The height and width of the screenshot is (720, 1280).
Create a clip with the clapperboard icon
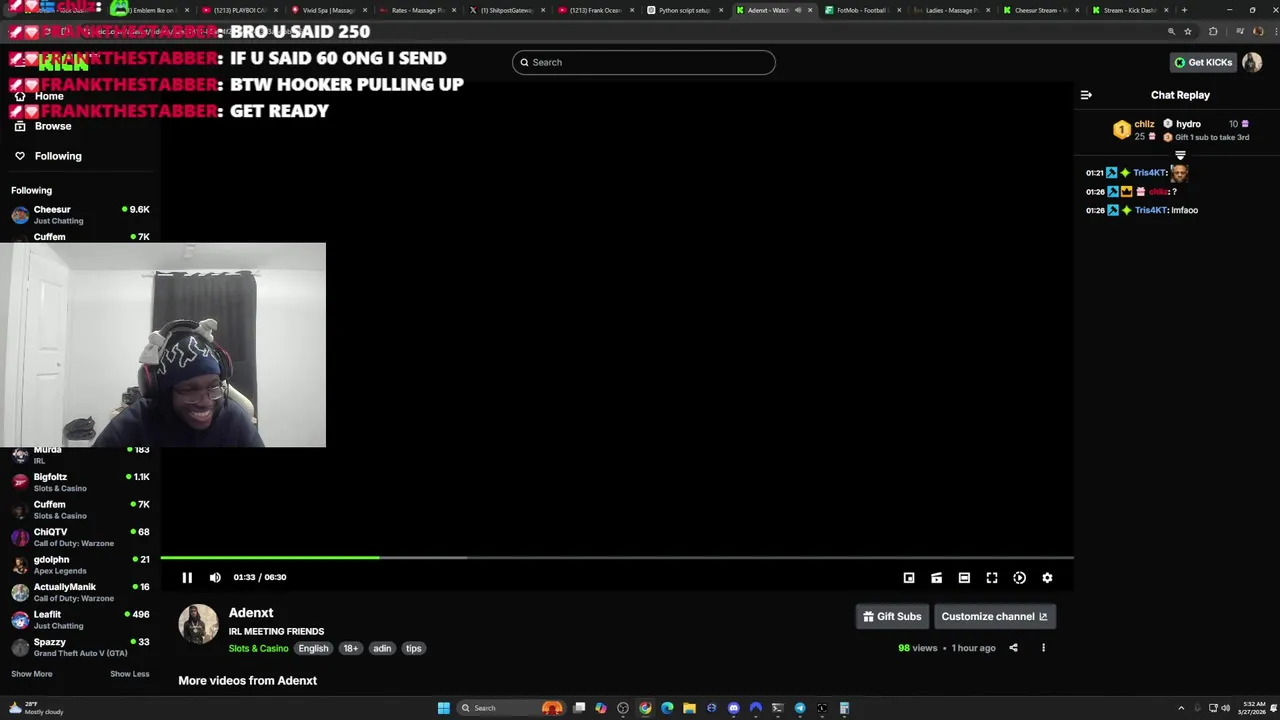[936, 578]
